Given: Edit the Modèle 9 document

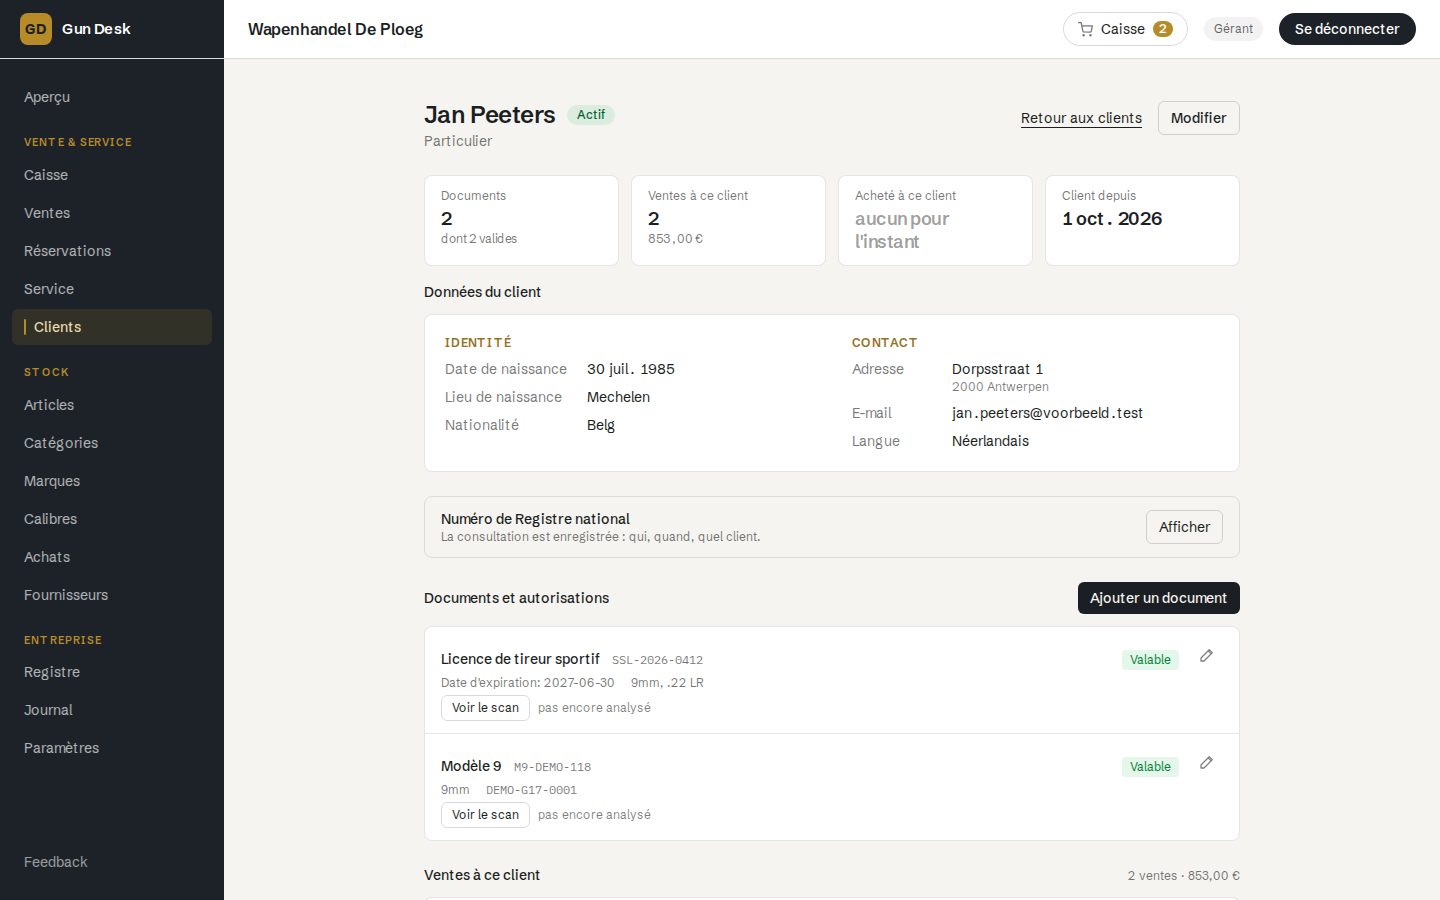Looking at the screenshot, I should (x=1206, y=763).
